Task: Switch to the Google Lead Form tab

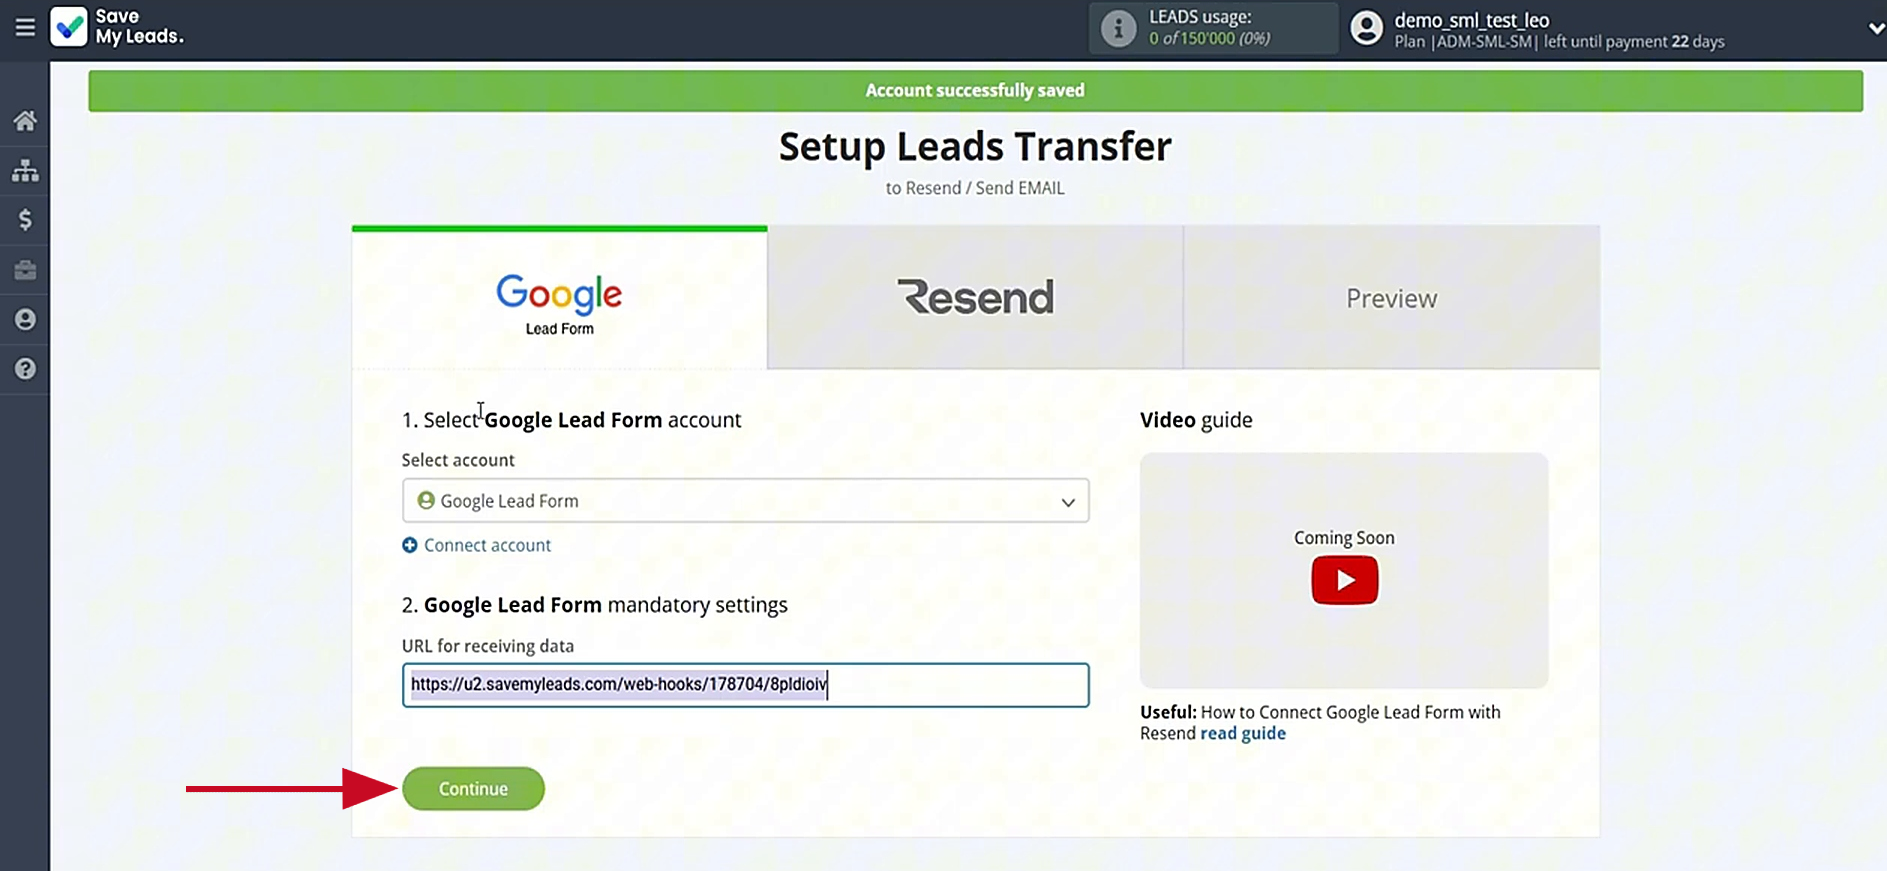Action: [x=559, y=298]
